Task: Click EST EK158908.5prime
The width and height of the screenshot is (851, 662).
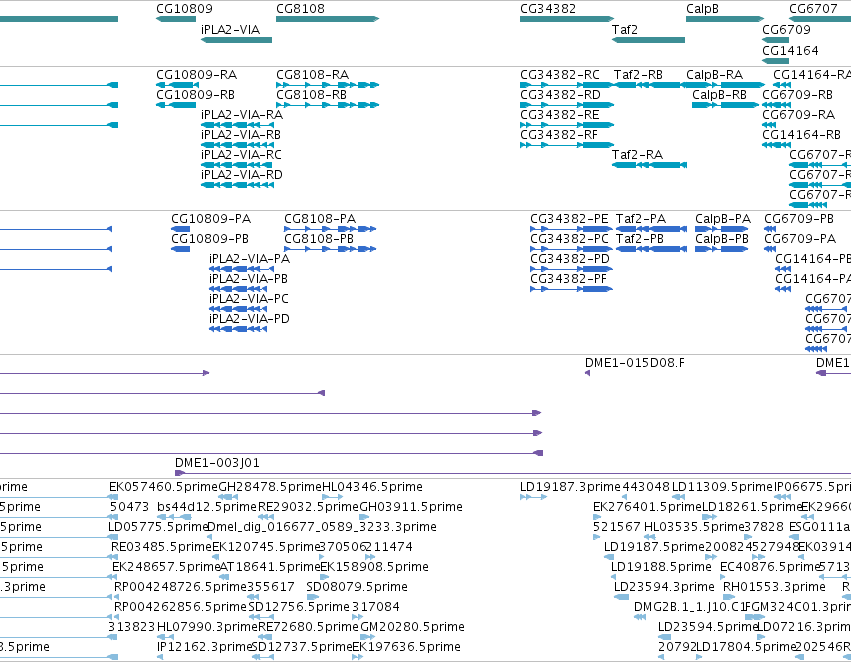Action: (x=325, y=577)
